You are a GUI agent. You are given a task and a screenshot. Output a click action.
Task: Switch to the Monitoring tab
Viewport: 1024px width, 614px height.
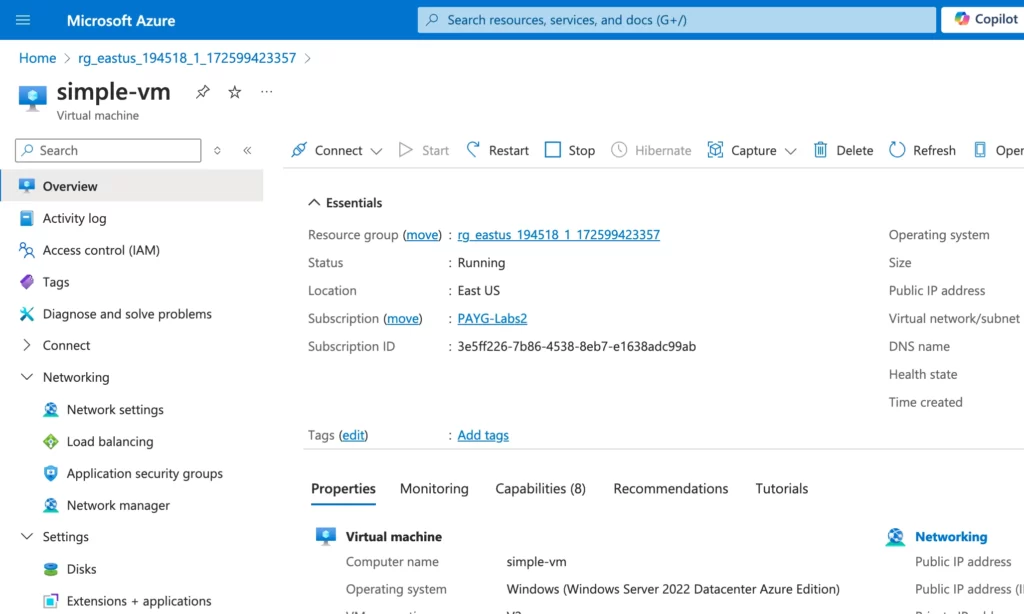(x=434, y=489)
